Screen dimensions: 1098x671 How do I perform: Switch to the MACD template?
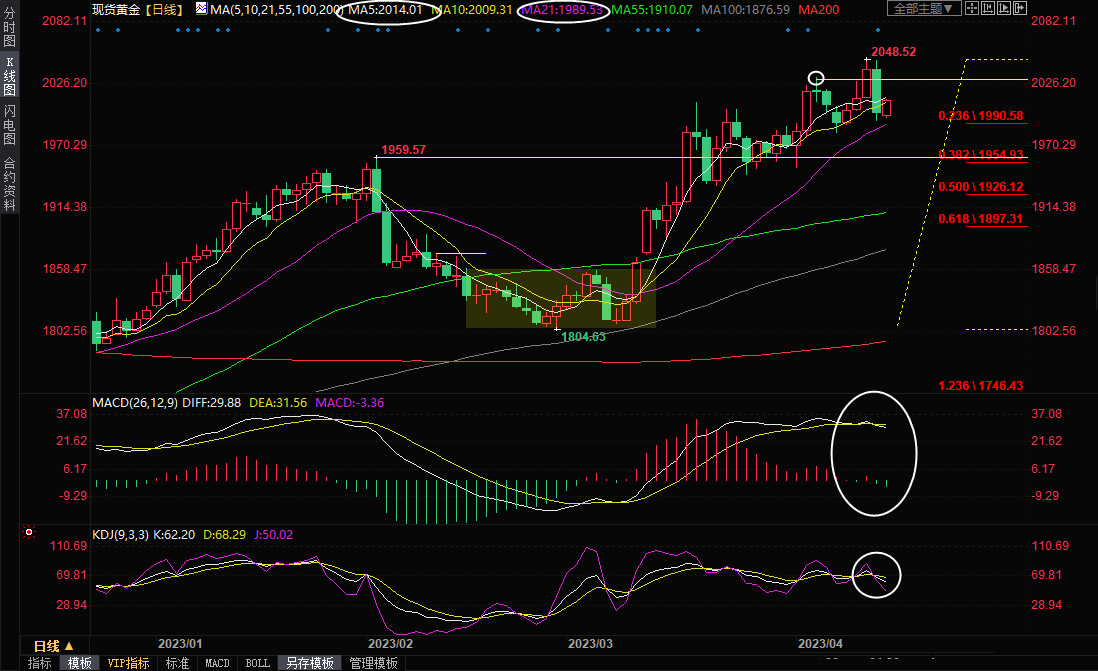click(217, 663)
